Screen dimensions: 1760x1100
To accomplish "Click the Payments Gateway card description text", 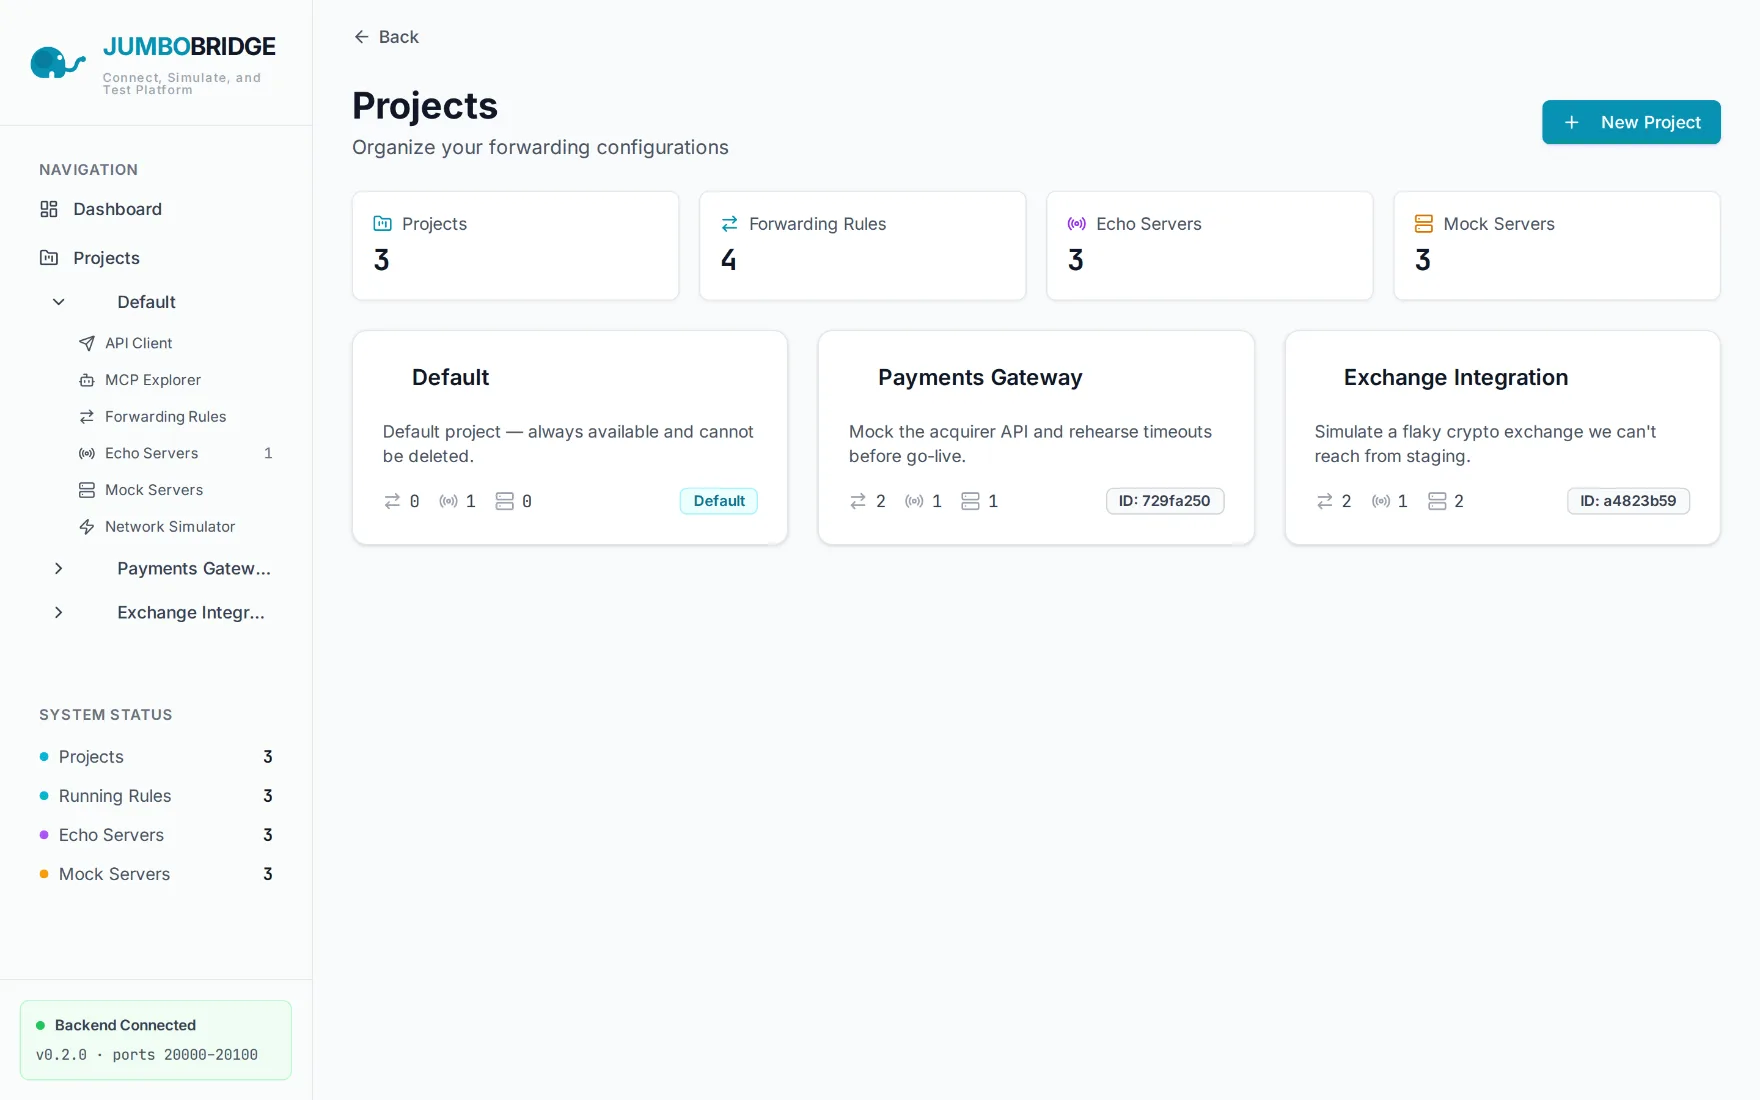I will (x=1030, y=444).
